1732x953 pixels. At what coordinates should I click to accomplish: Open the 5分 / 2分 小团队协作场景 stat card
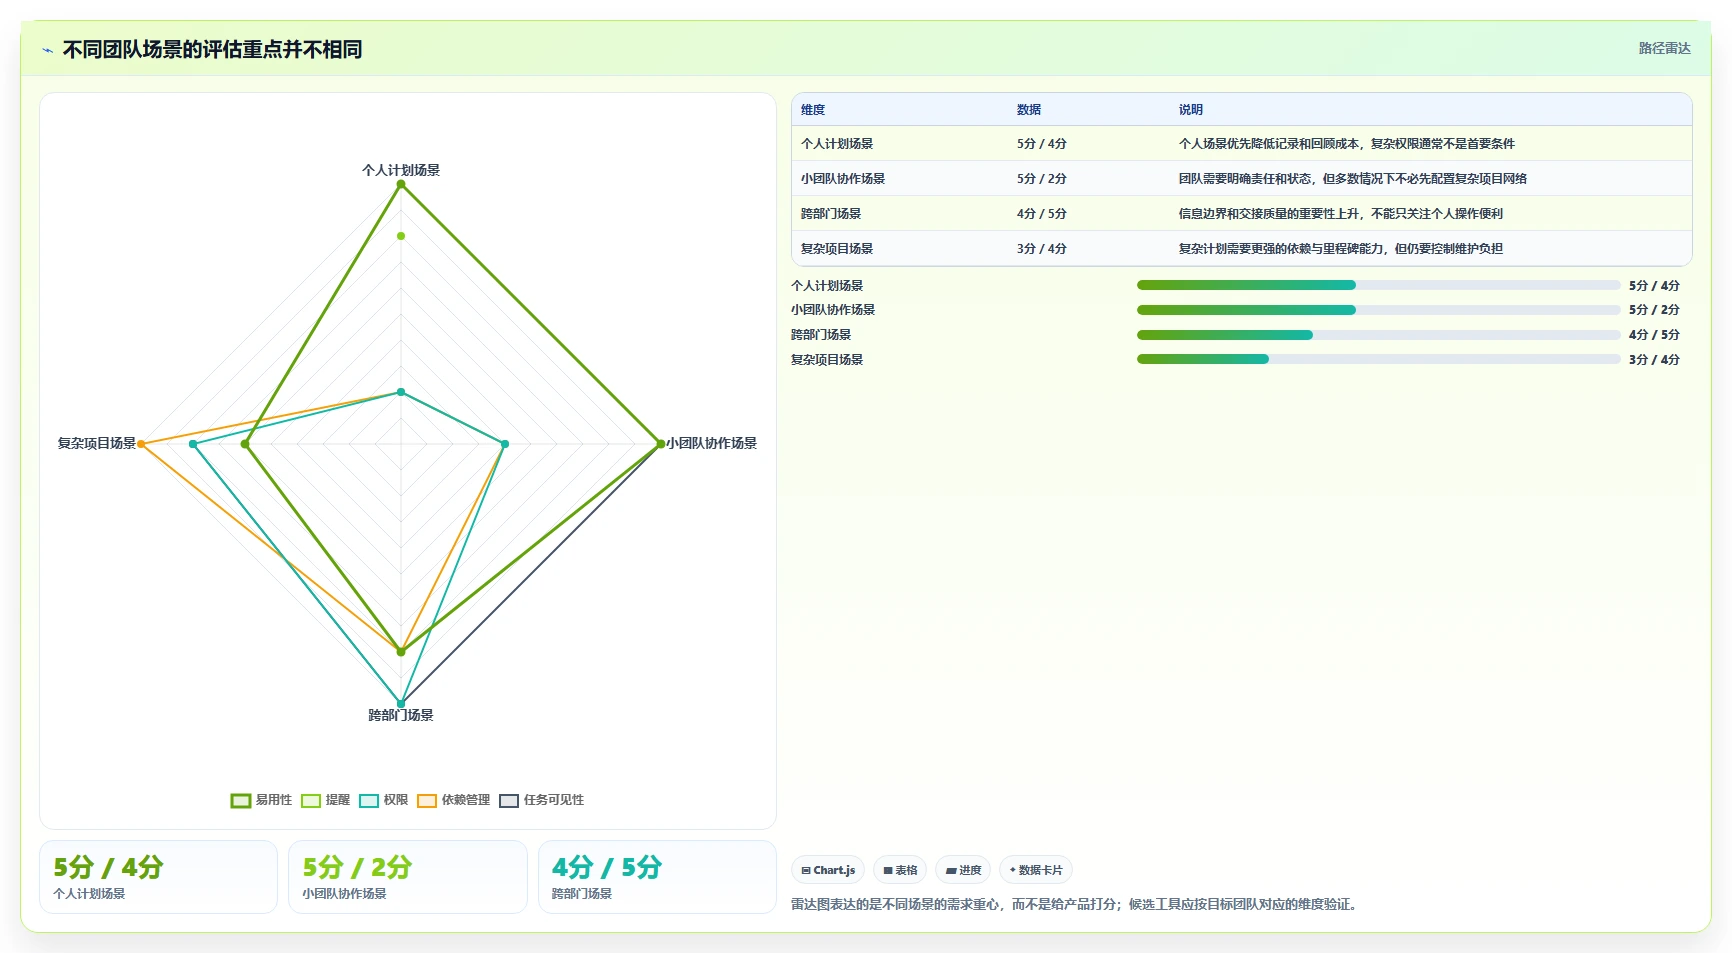click(x=408, y=877)
